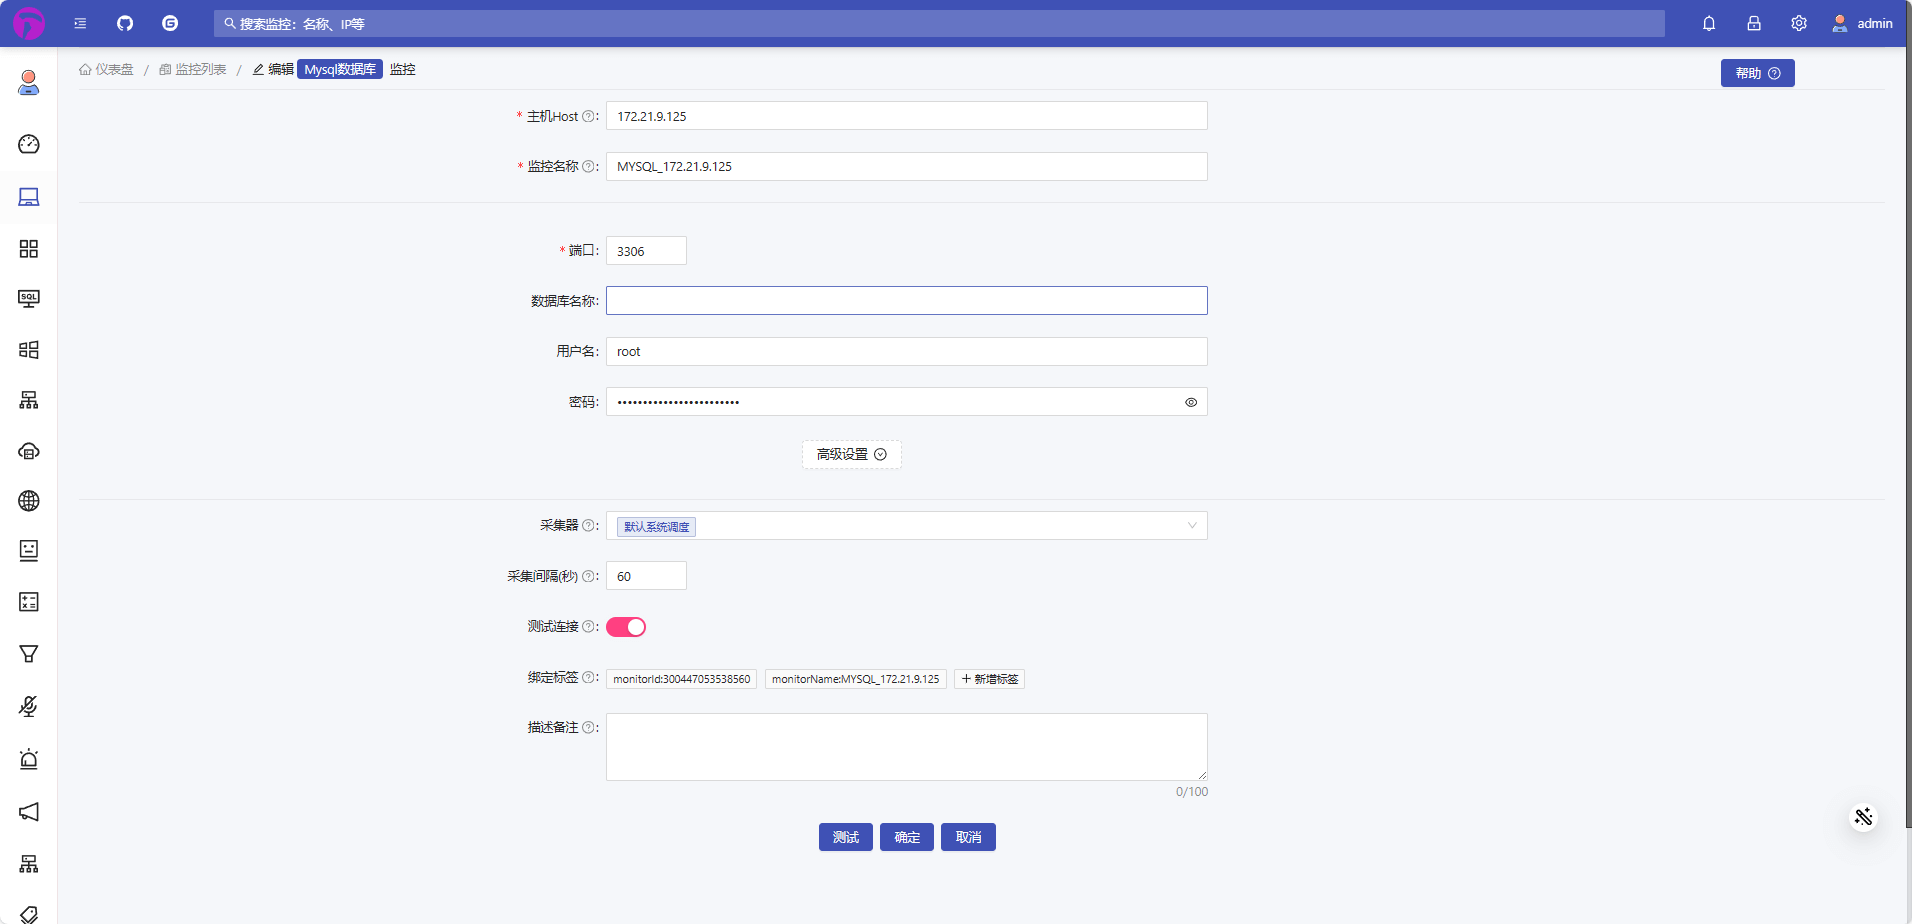Open the alarm bell icon in the sidebar
1912x924 pixels.
[x=29, y=759]
